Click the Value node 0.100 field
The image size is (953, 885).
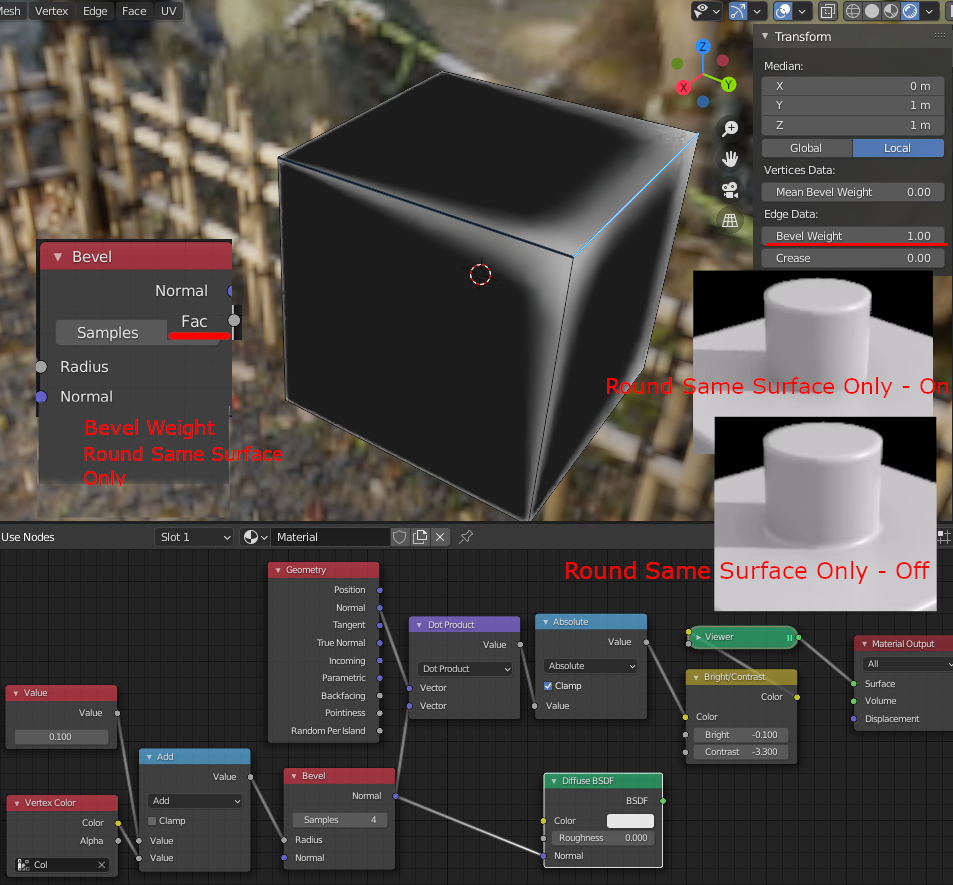[61, 737]
